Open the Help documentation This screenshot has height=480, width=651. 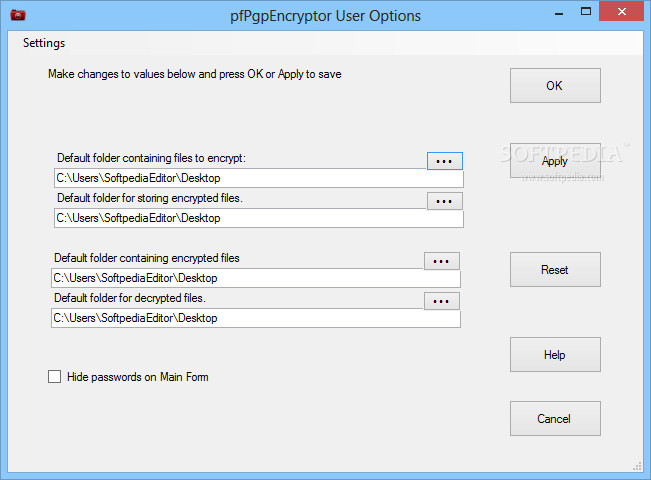555,355
